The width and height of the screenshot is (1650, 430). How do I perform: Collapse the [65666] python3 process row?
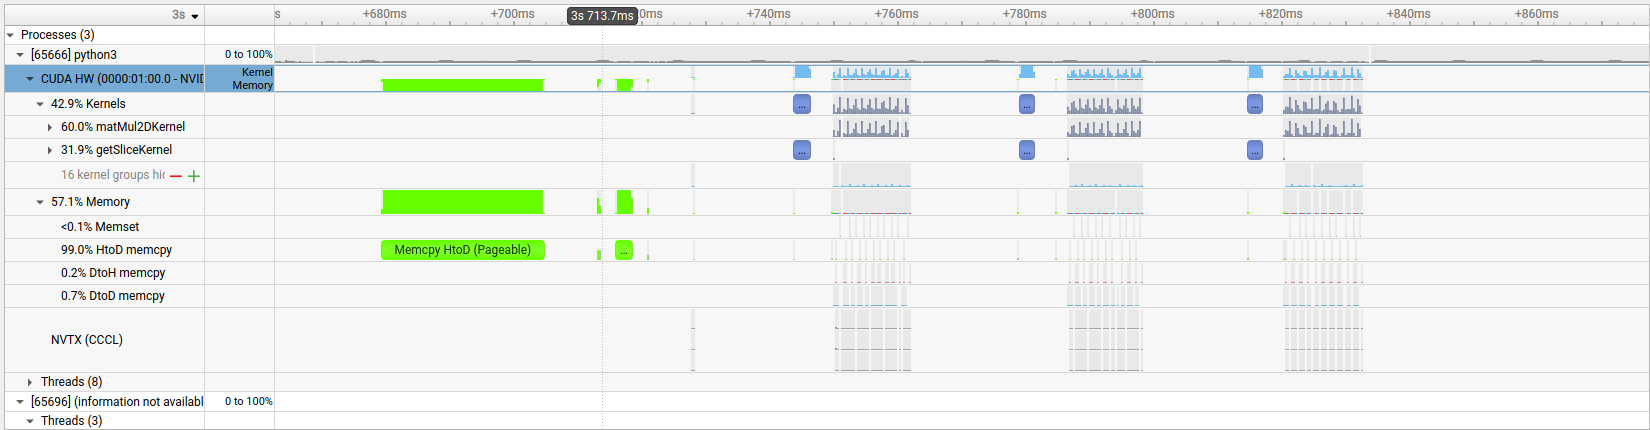coord(20,55)
